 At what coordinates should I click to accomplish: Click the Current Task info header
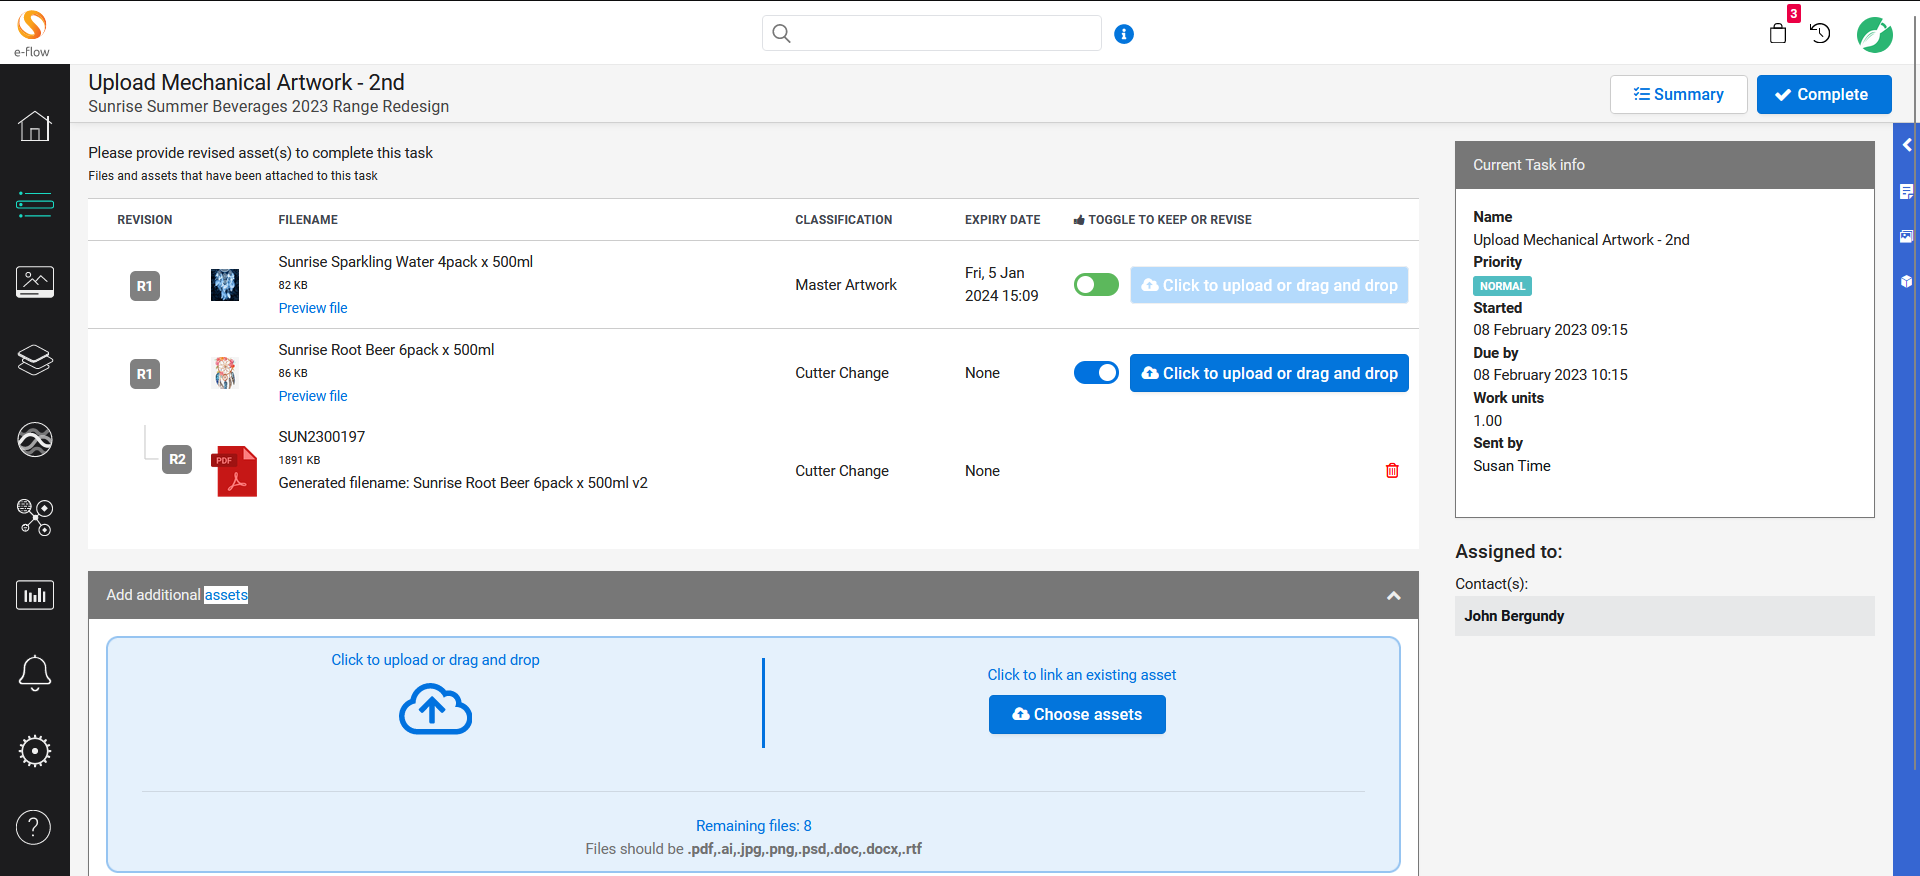click(1664, 165)
